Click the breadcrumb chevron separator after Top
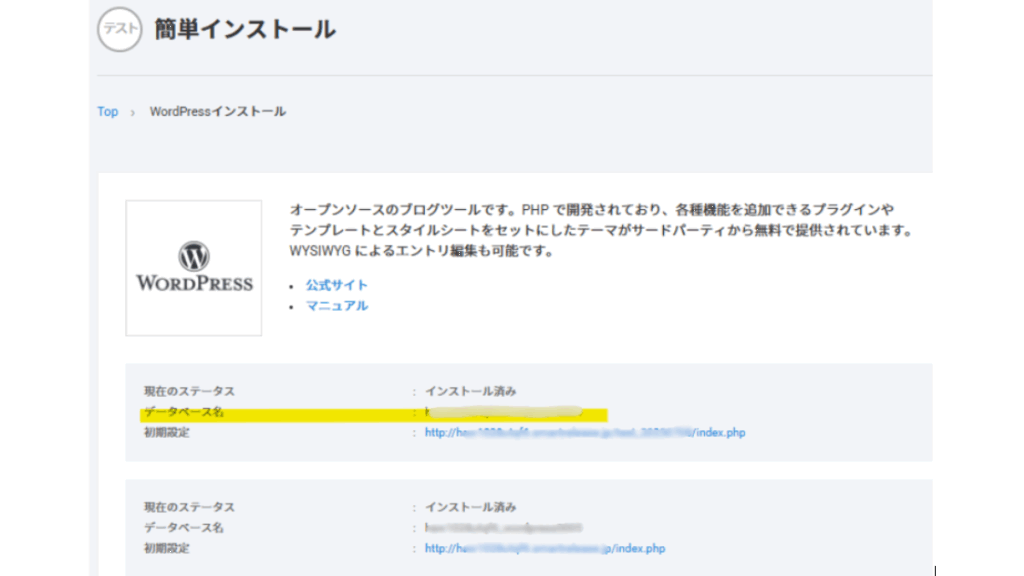The height and width of the screenshot is (576, 1024). [x=133, y=112]
